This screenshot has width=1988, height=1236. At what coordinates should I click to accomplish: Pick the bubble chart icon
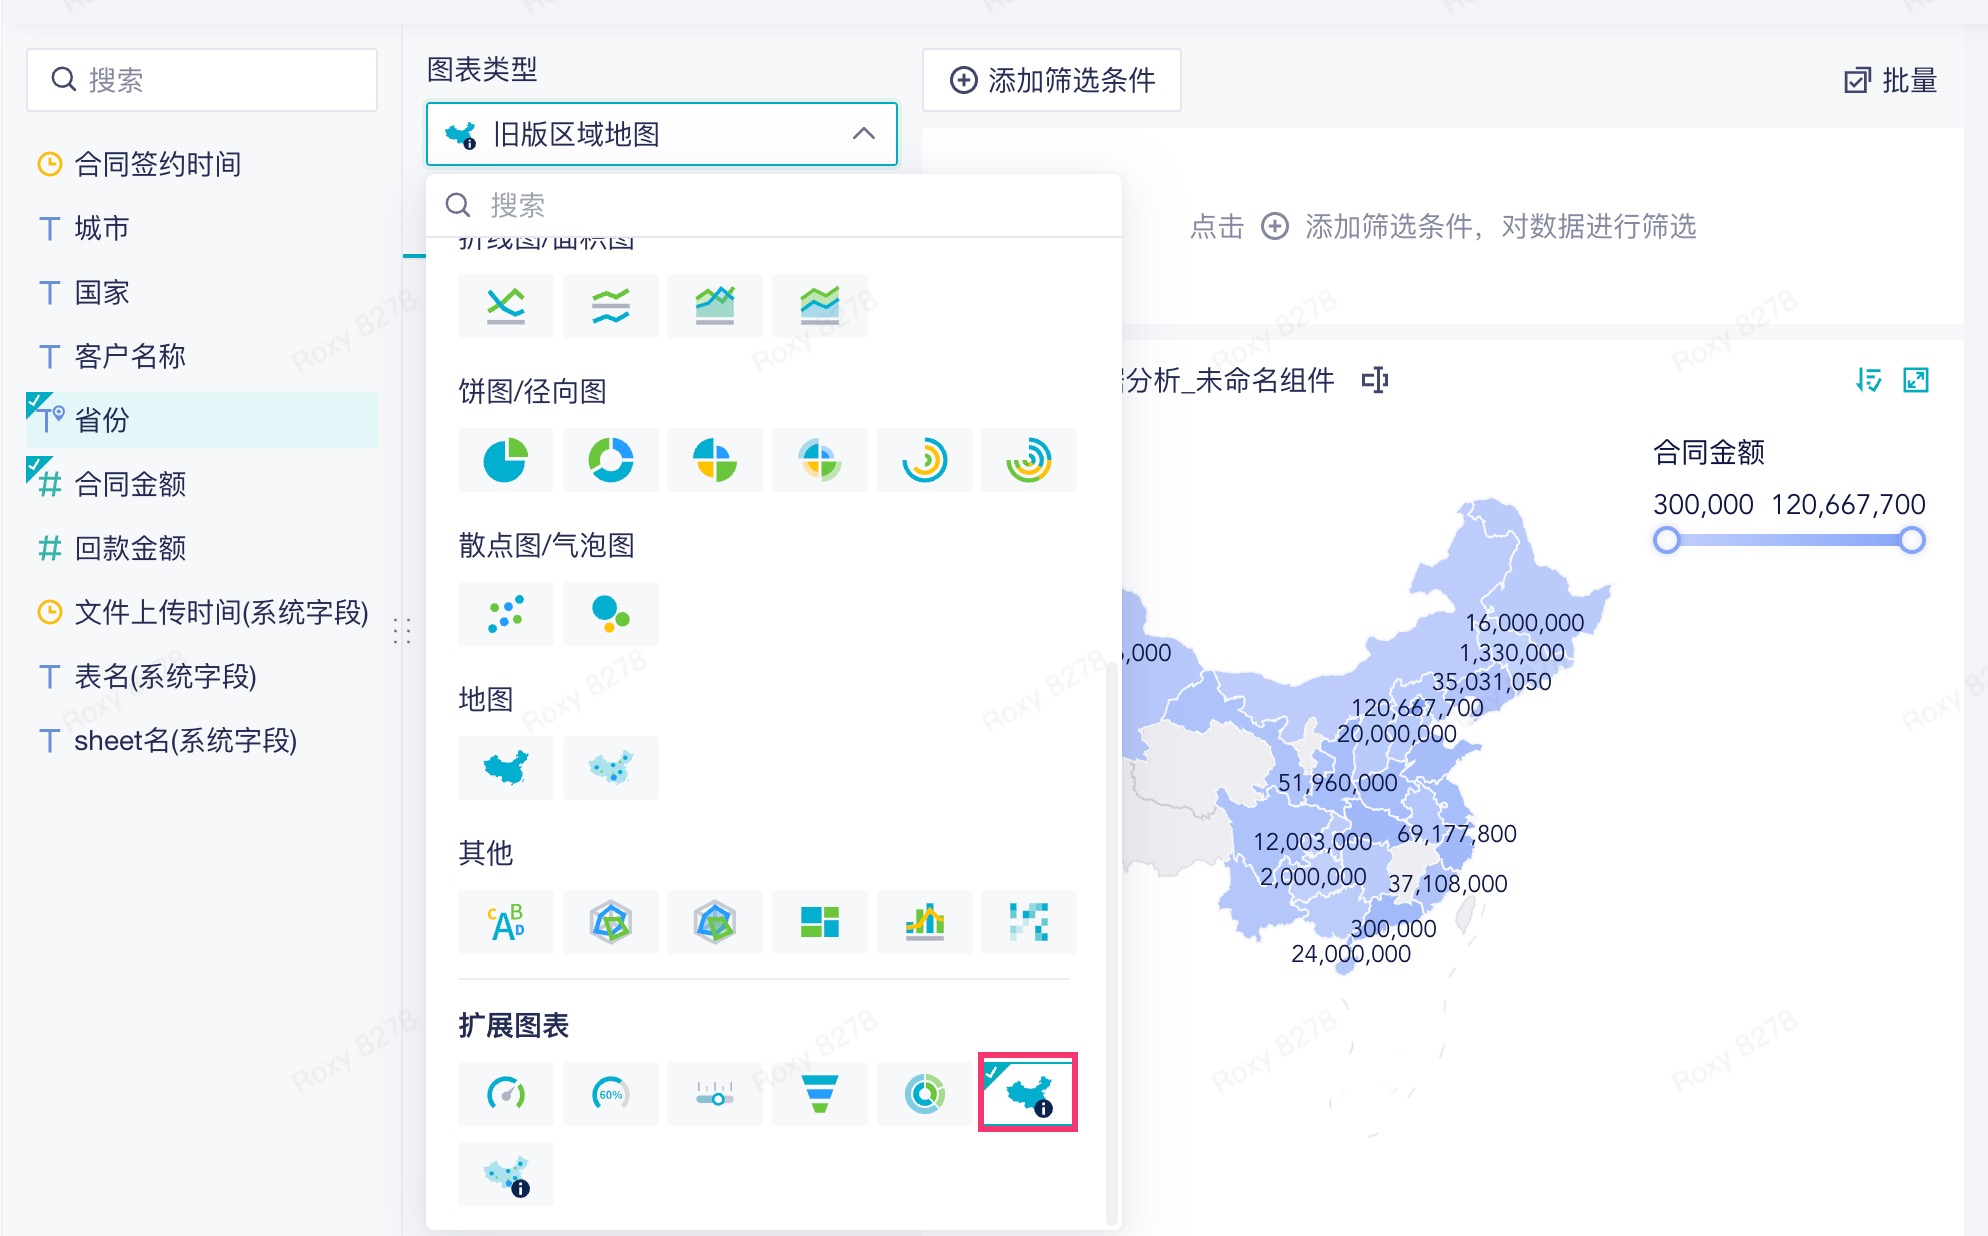click(x=610, y=614)
